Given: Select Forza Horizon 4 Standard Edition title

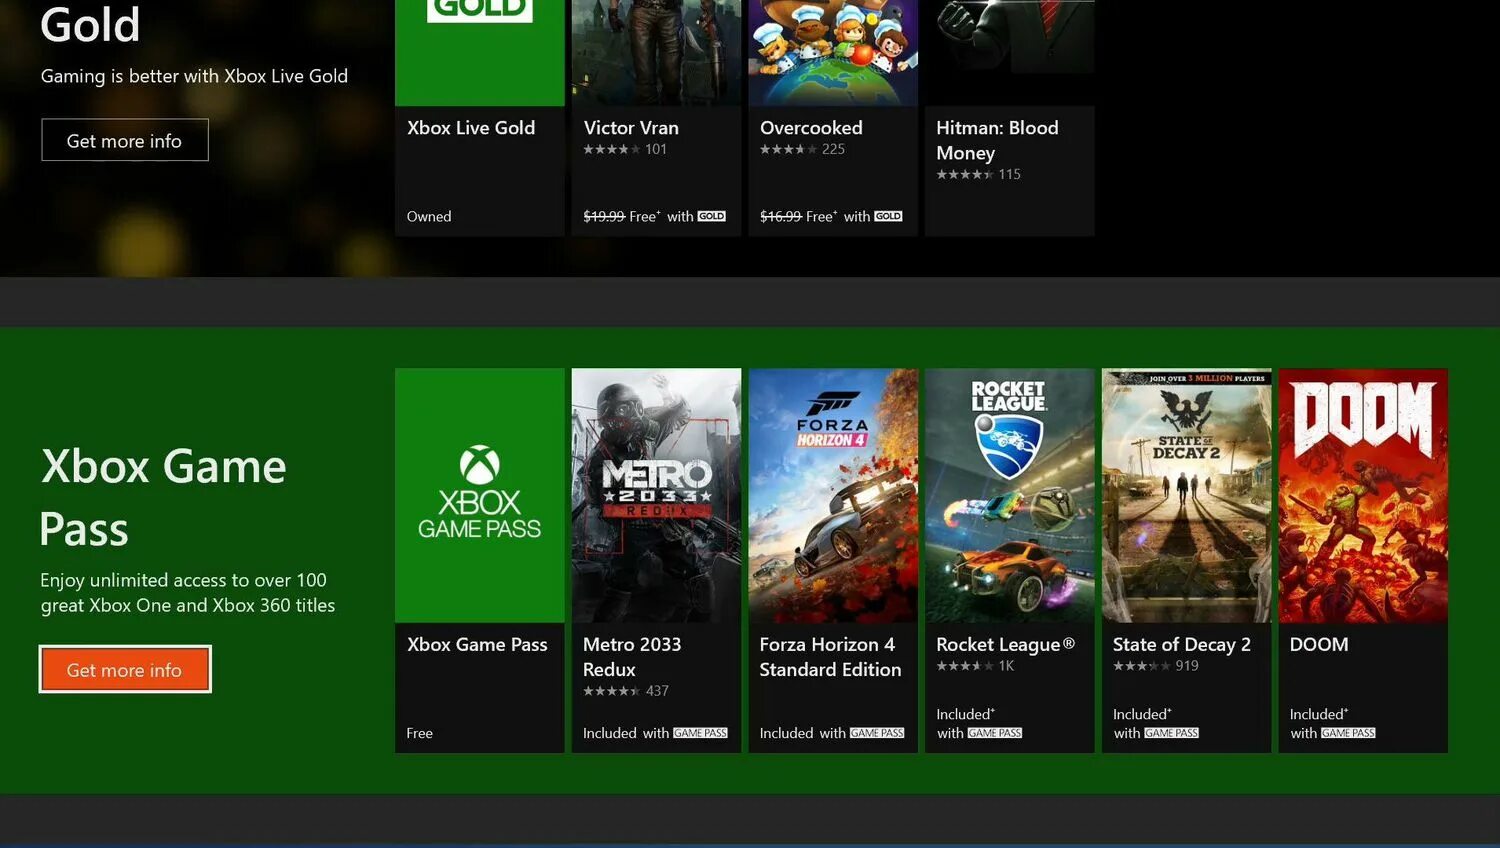Looking at the screenshot, I should [830, 657].
